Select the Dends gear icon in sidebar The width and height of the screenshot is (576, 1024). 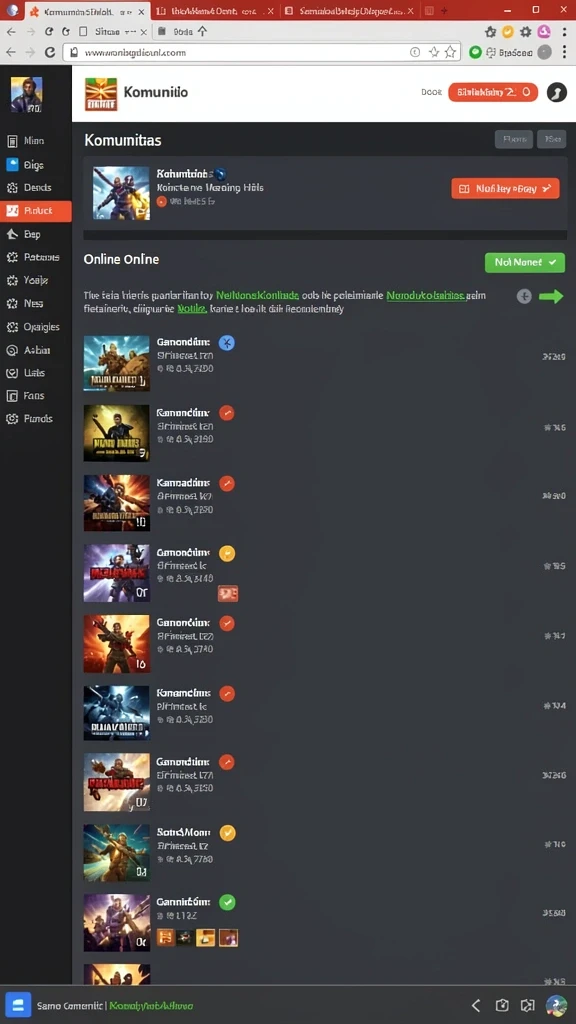[x=12, y=187]
